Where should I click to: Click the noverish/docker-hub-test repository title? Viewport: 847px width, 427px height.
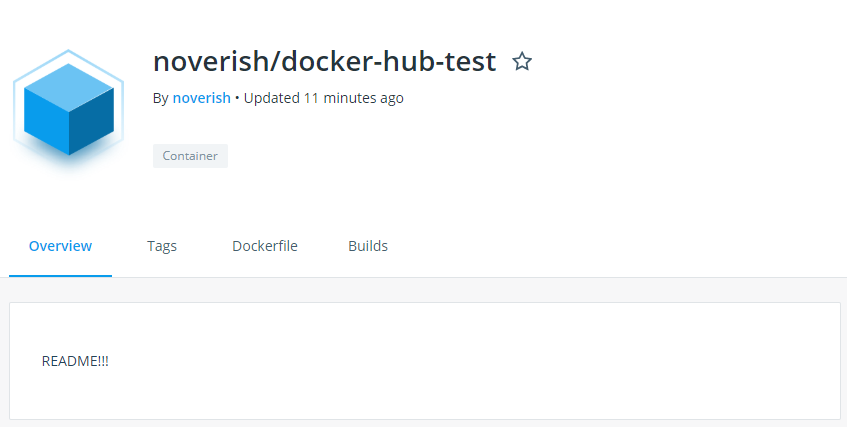(324, 62)
